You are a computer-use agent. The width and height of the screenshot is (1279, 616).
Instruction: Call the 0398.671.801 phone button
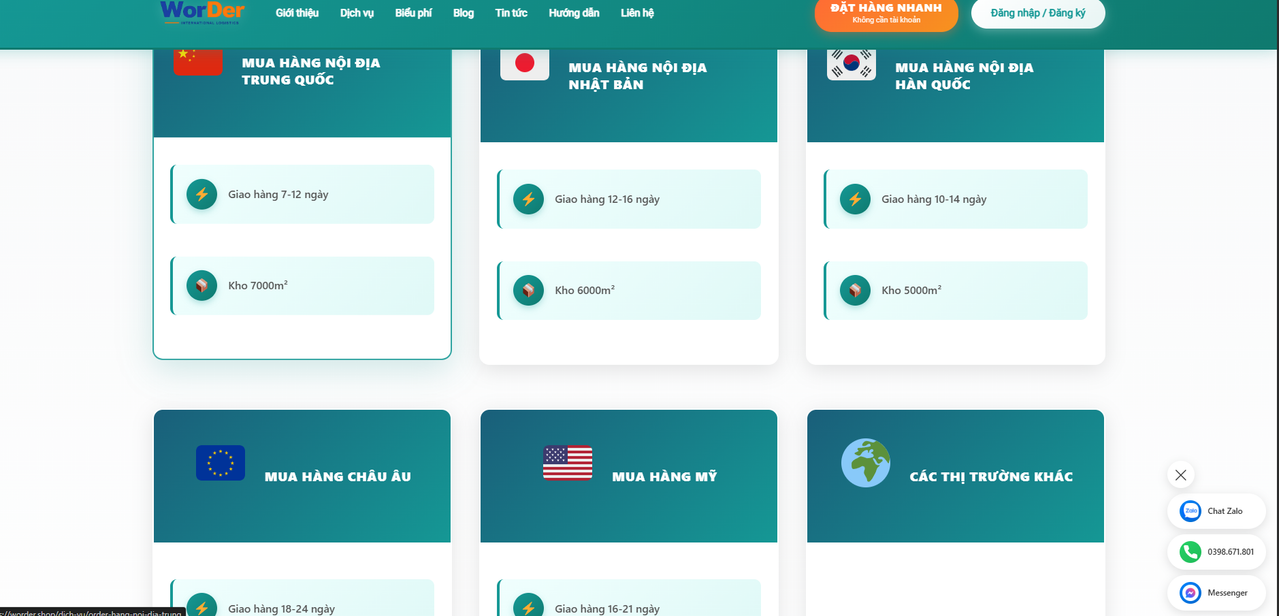click(x=1216, y=552)
